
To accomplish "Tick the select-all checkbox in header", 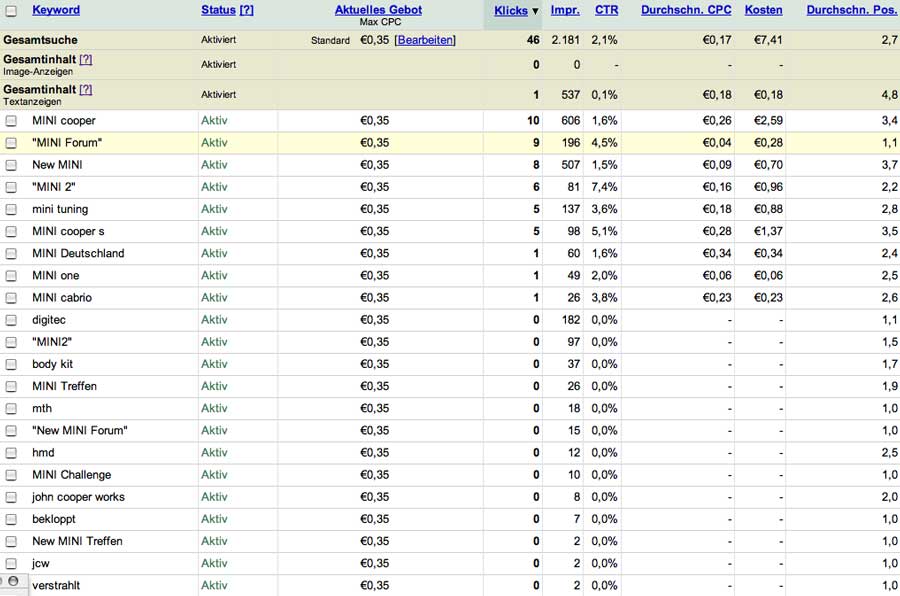I will click(11, 10).
